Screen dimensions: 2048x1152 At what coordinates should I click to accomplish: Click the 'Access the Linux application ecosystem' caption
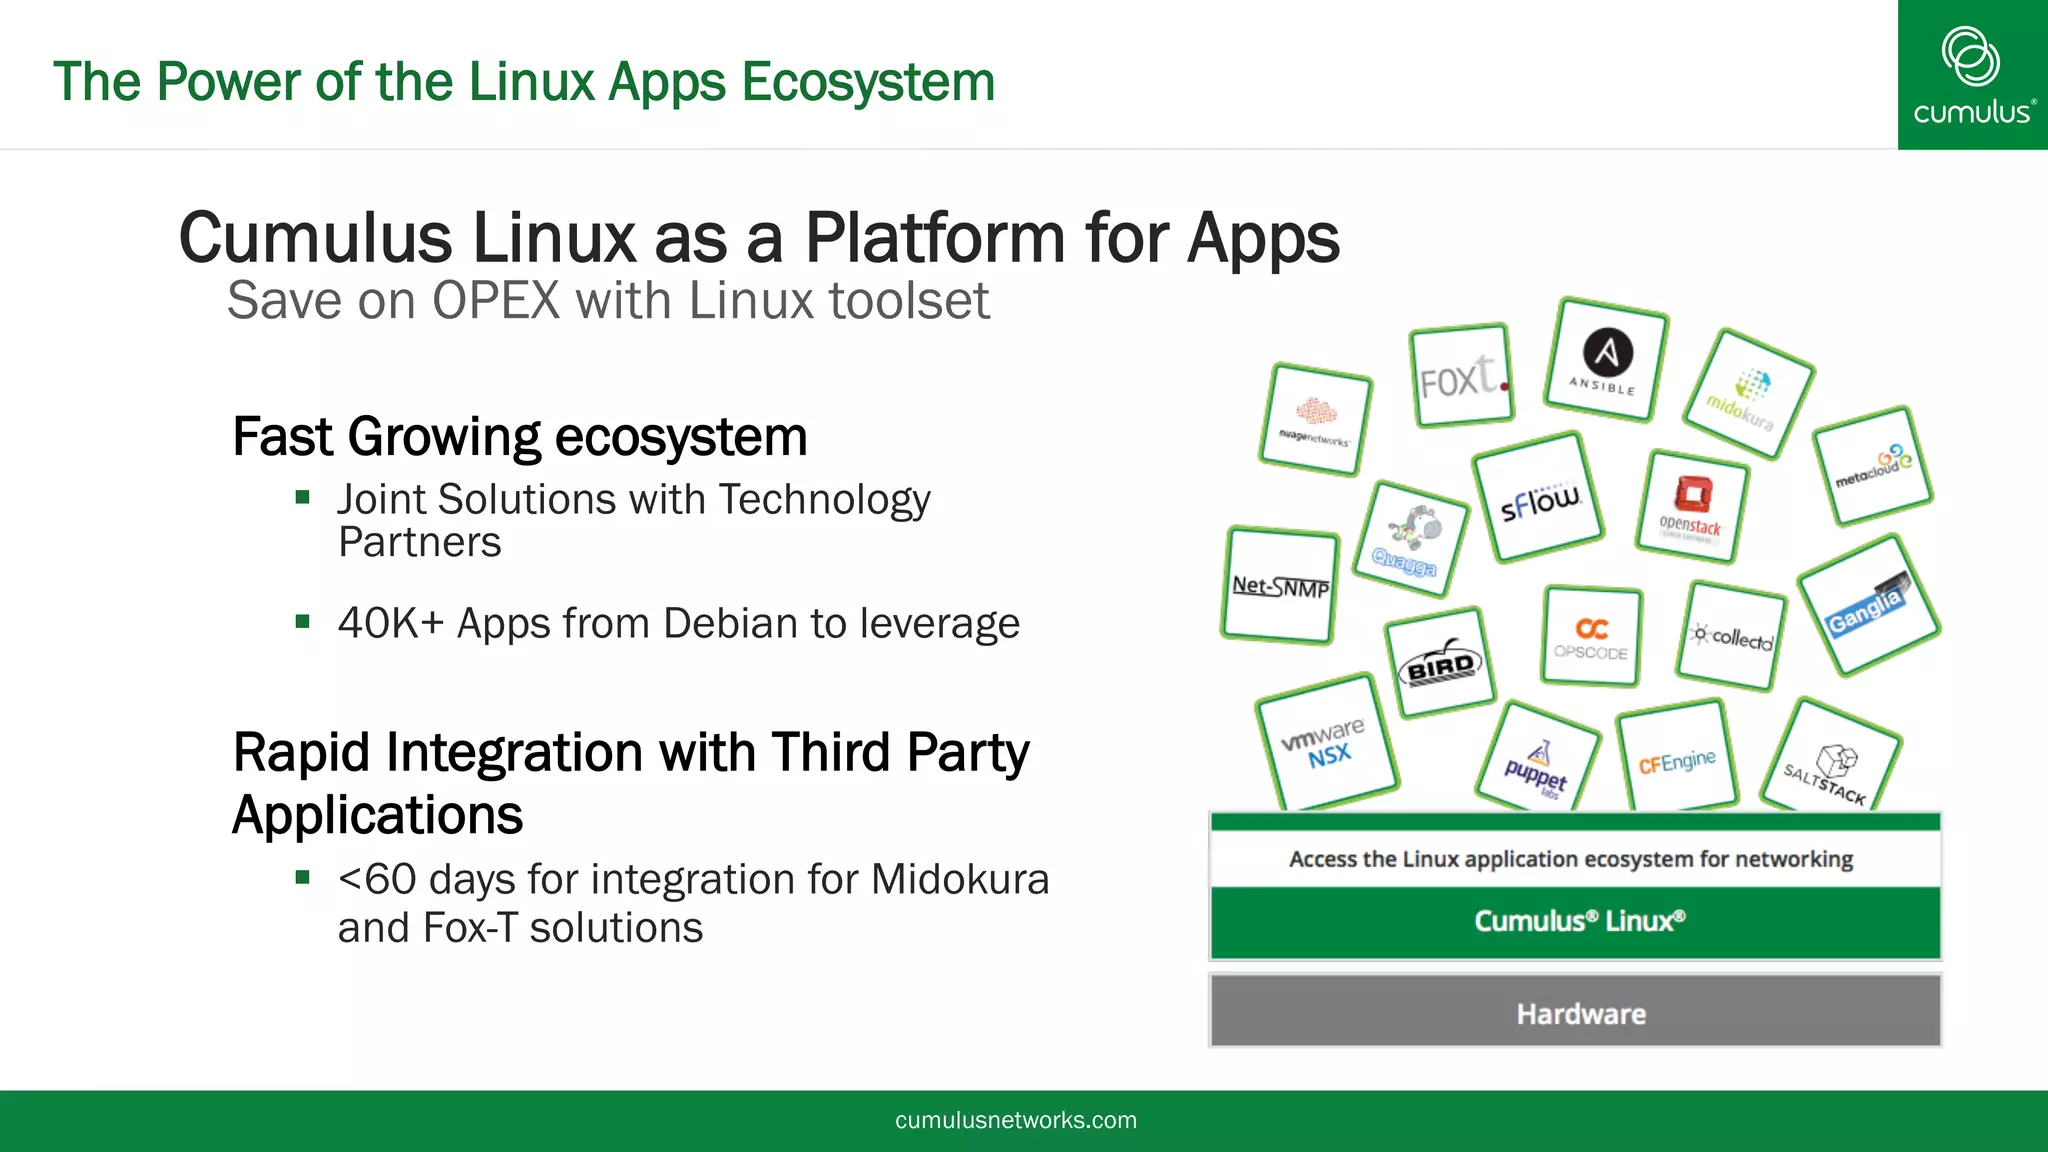point(1571,859)
